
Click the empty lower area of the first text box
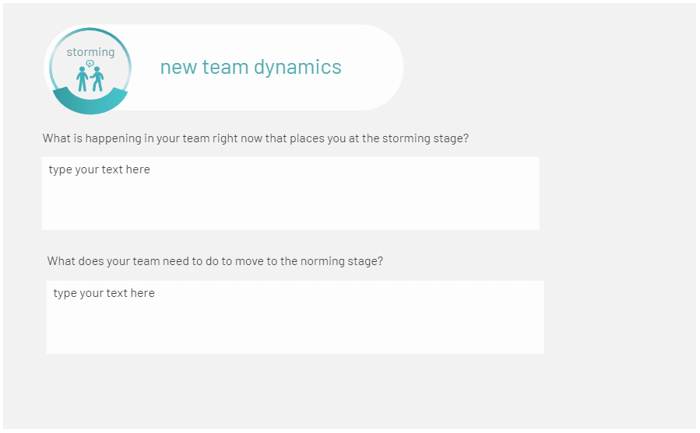point(291,210)
